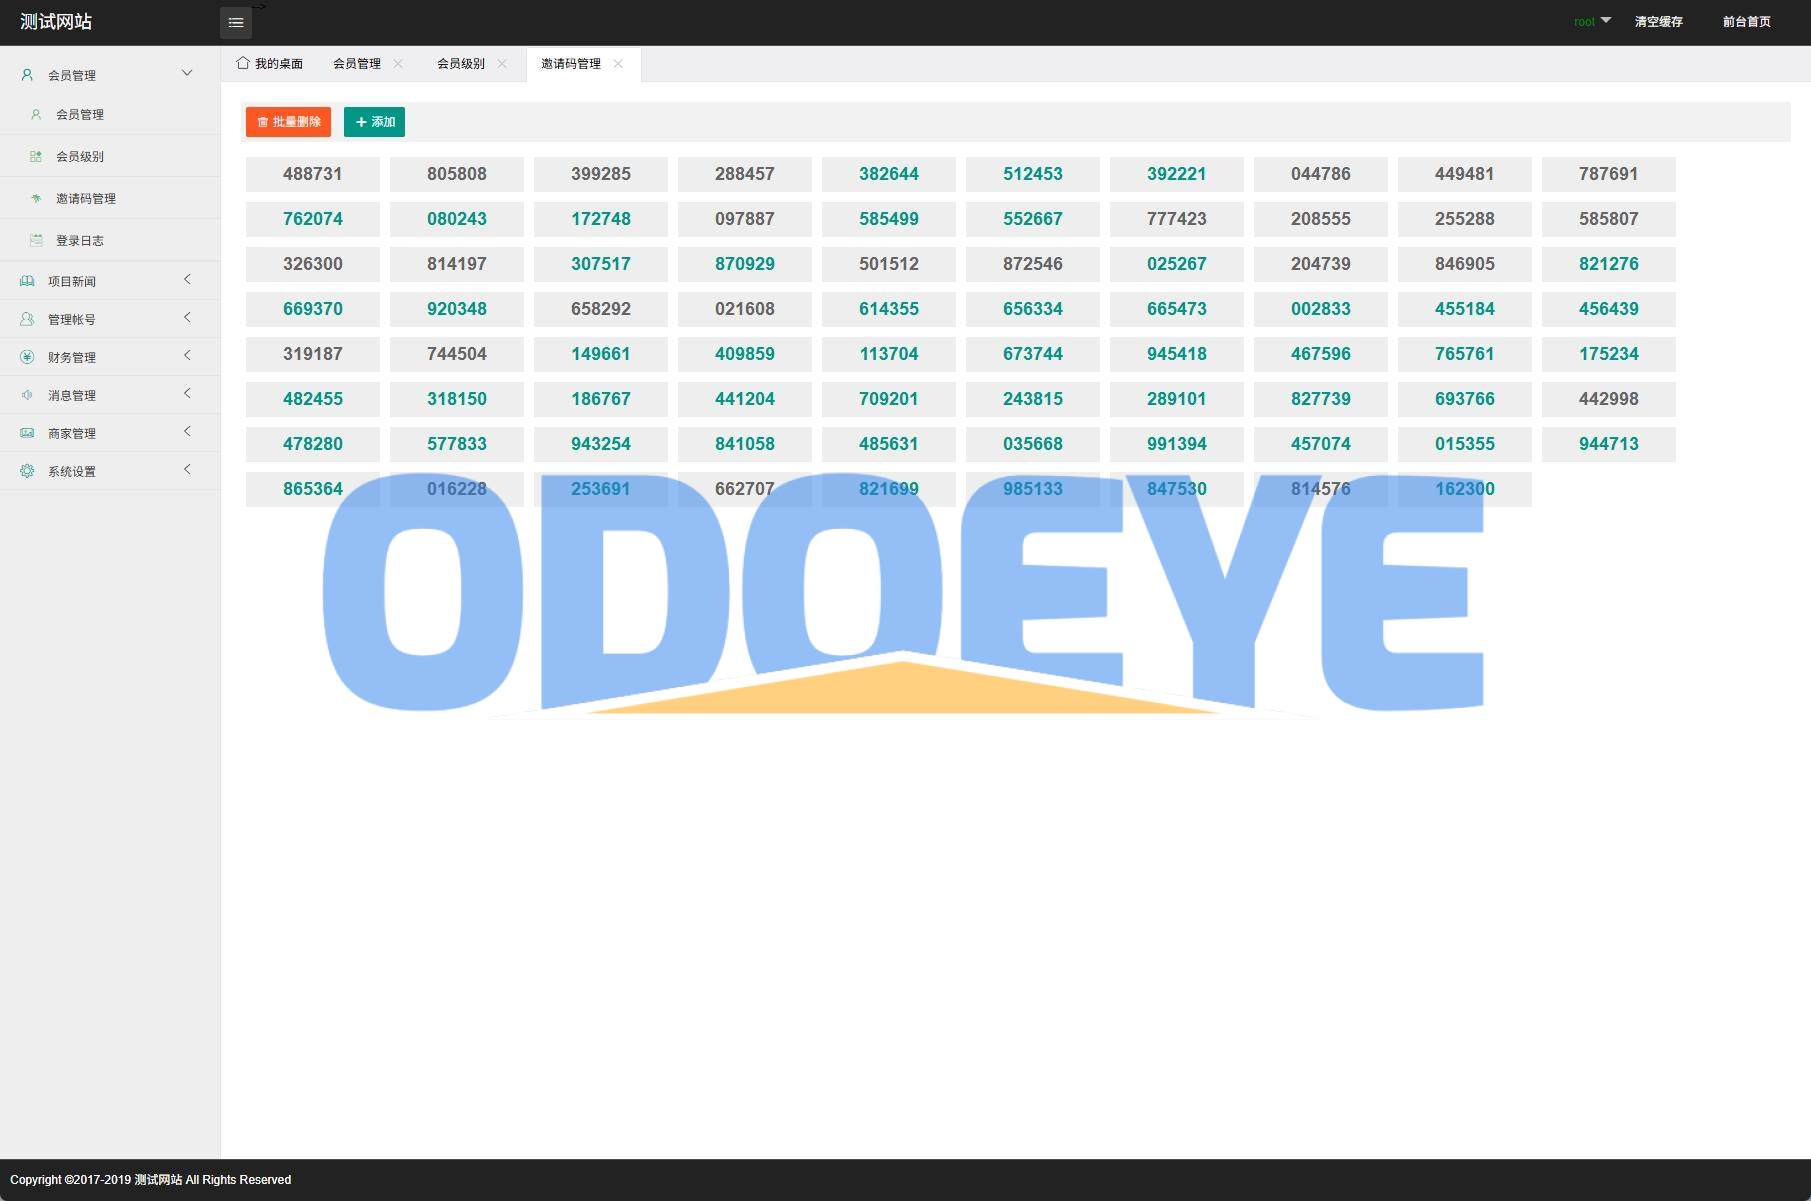
Task: Click the 邀请码管理 sidebar icon
Action: 36,199
